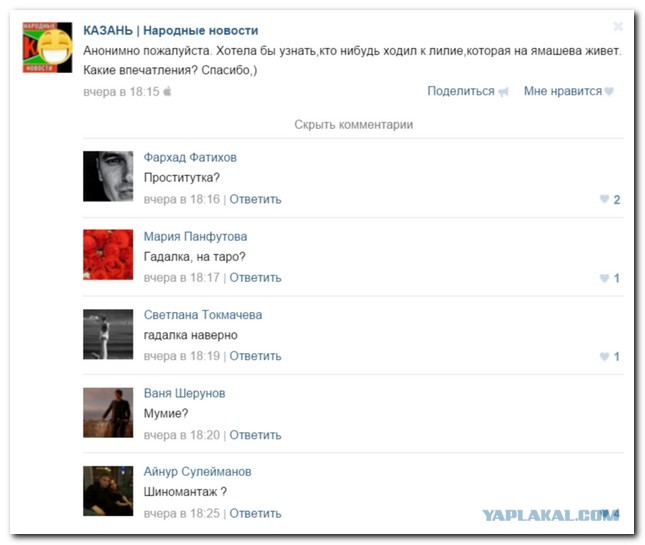
Task: Like Фархад Фатихов's comment via heart icon
Action: [x=604, y=199]
